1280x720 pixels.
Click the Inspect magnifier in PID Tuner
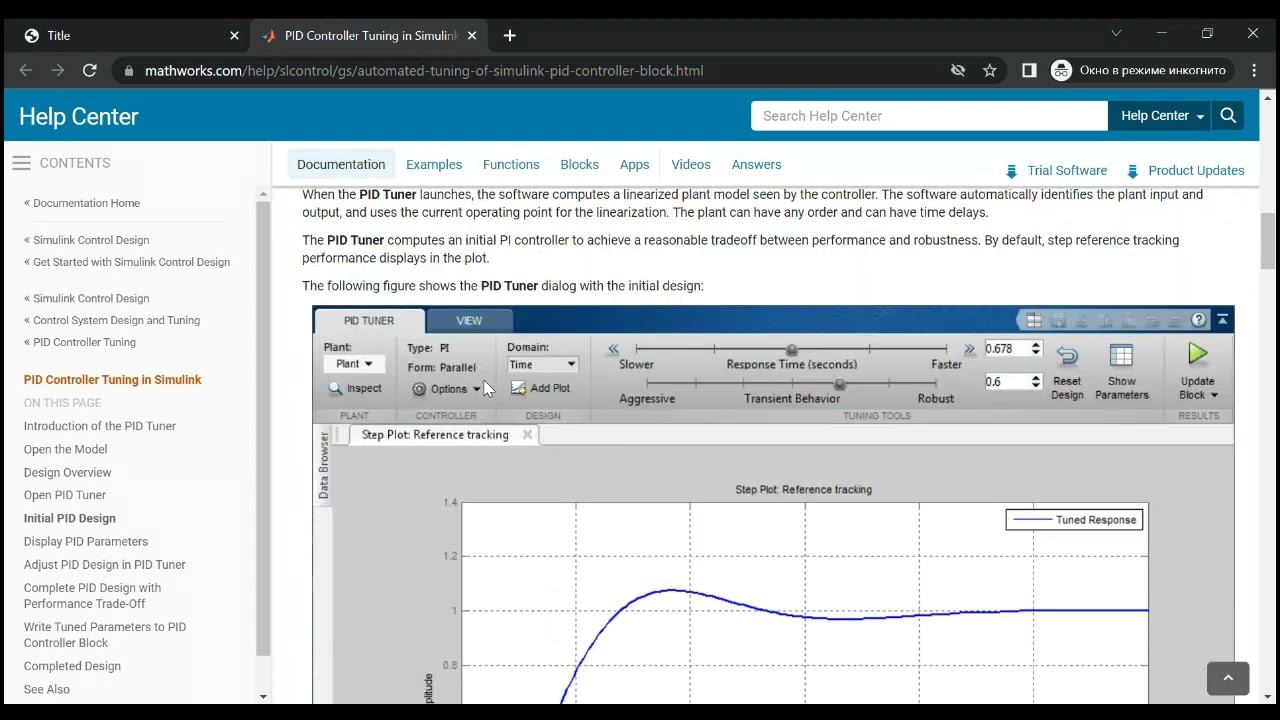[336, 388]
